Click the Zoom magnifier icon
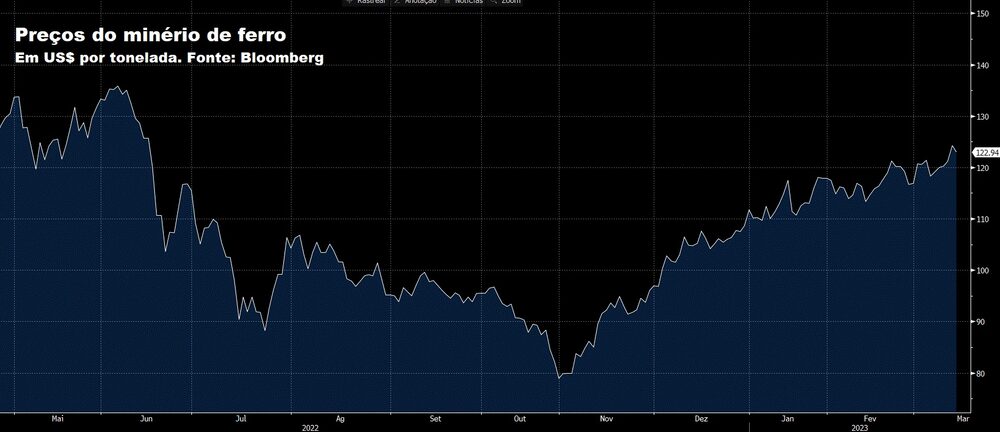Viewport: 1000px width, 432px height. tap(494, 3)
